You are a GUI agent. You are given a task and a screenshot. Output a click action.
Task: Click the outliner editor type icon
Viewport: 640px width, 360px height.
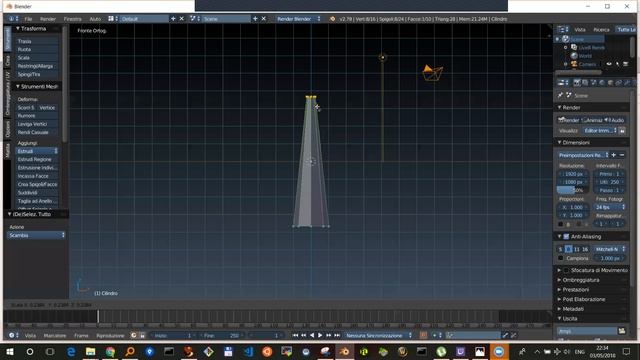coord(563,29)
